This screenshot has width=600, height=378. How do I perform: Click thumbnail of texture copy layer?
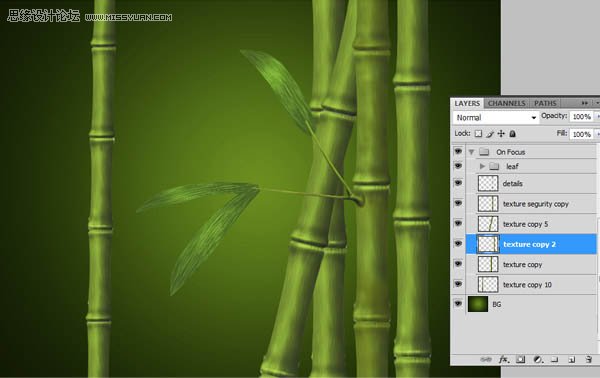(x=488, y=264)
